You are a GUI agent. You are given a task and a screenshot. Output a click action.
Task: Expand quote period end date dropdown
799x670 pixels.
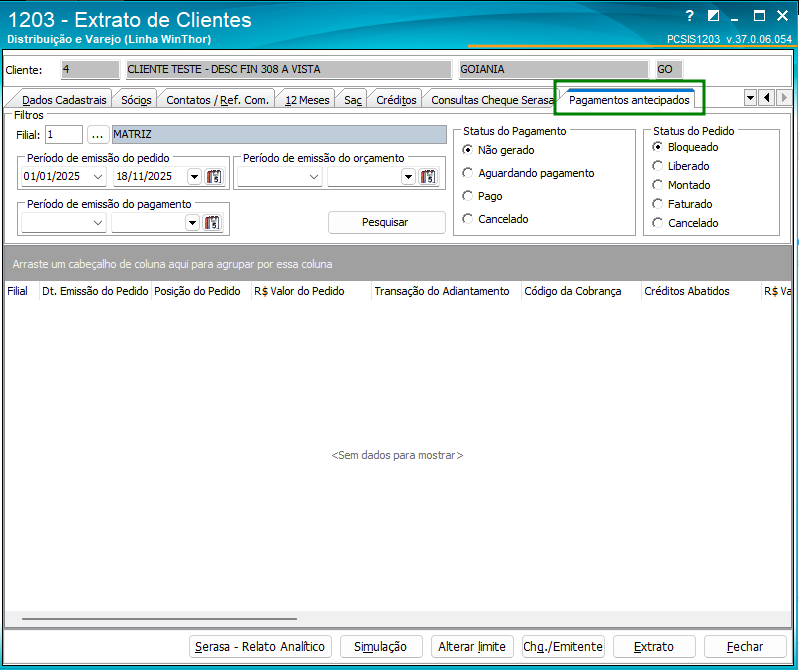(408, 177)
